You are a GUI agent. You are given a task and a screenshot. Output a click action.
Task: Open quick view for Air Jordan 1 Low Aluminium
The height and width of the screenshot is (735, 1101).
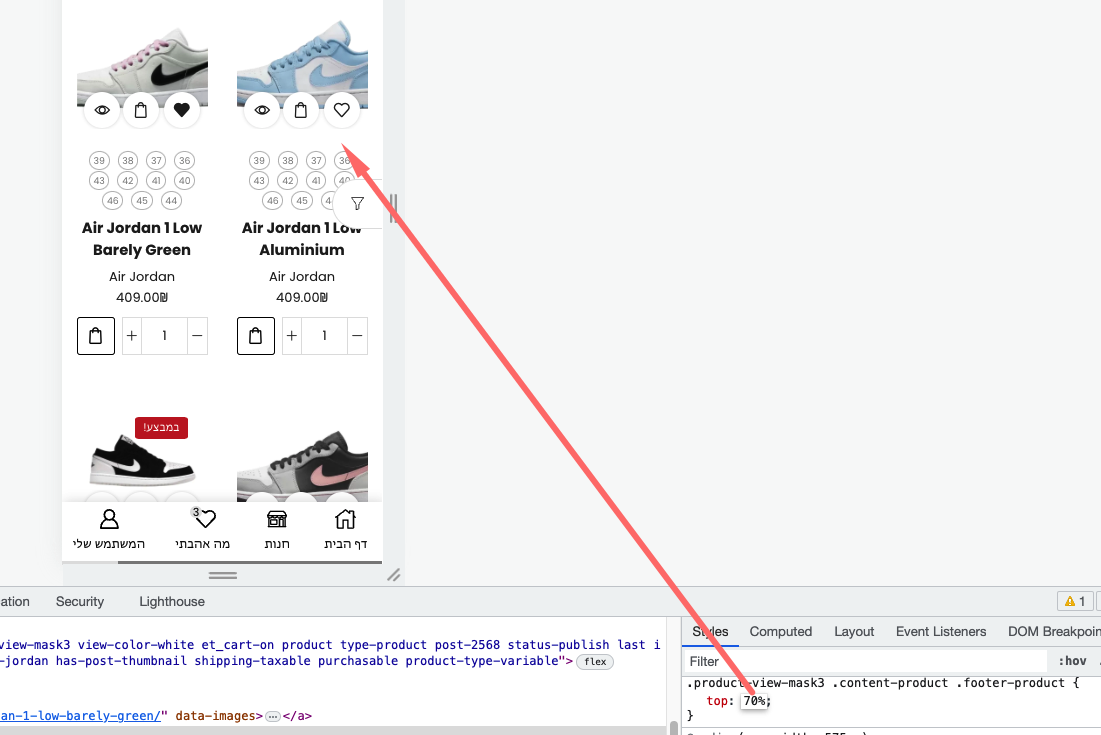[x=263, y=110]
